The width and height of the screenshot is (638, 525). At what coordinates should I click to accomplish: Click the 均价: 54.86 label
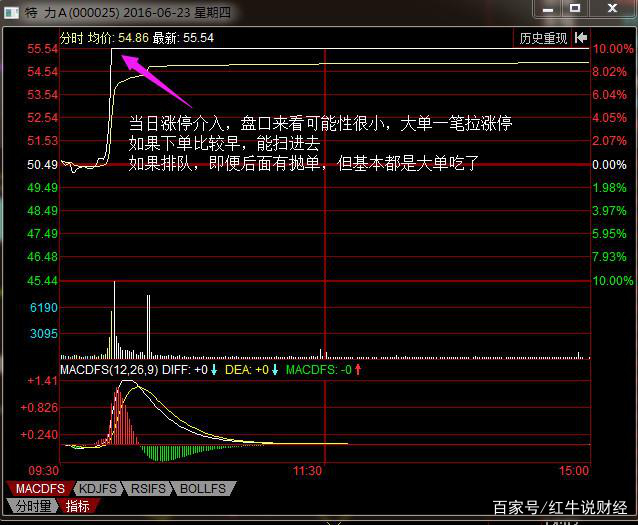[x=118, y=38]
